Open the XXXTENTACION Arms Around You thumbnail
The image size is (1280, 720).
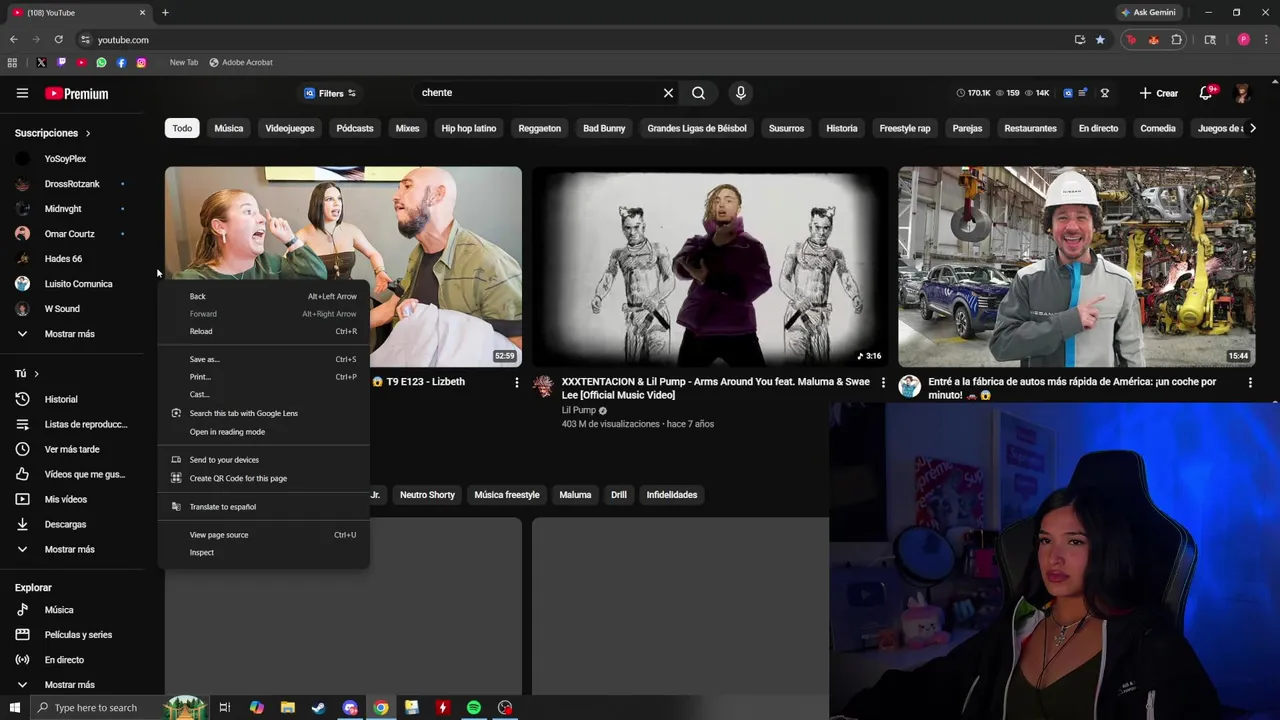pos(710,267)
